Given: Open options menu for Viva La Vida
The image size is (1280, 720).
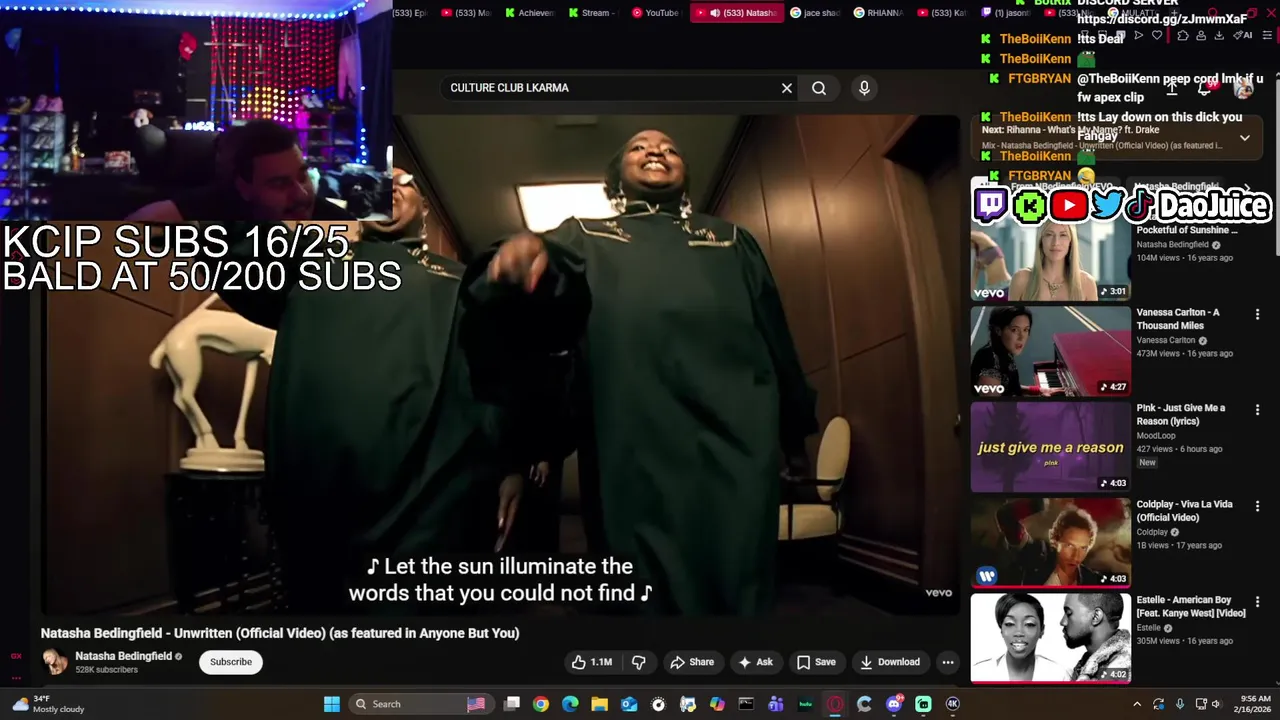Looking at the screenshot, I should coord(1257,506).
